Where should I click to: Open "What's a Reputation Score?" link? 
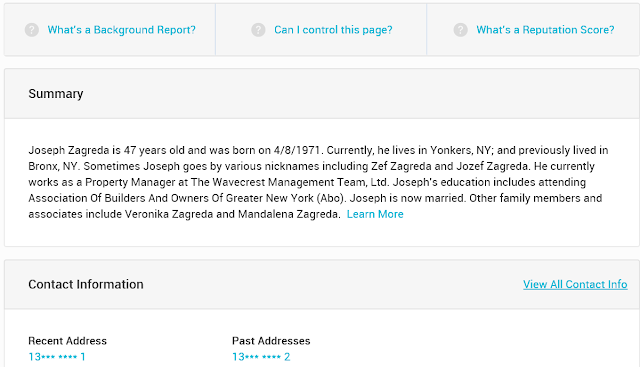coord(545,30)
